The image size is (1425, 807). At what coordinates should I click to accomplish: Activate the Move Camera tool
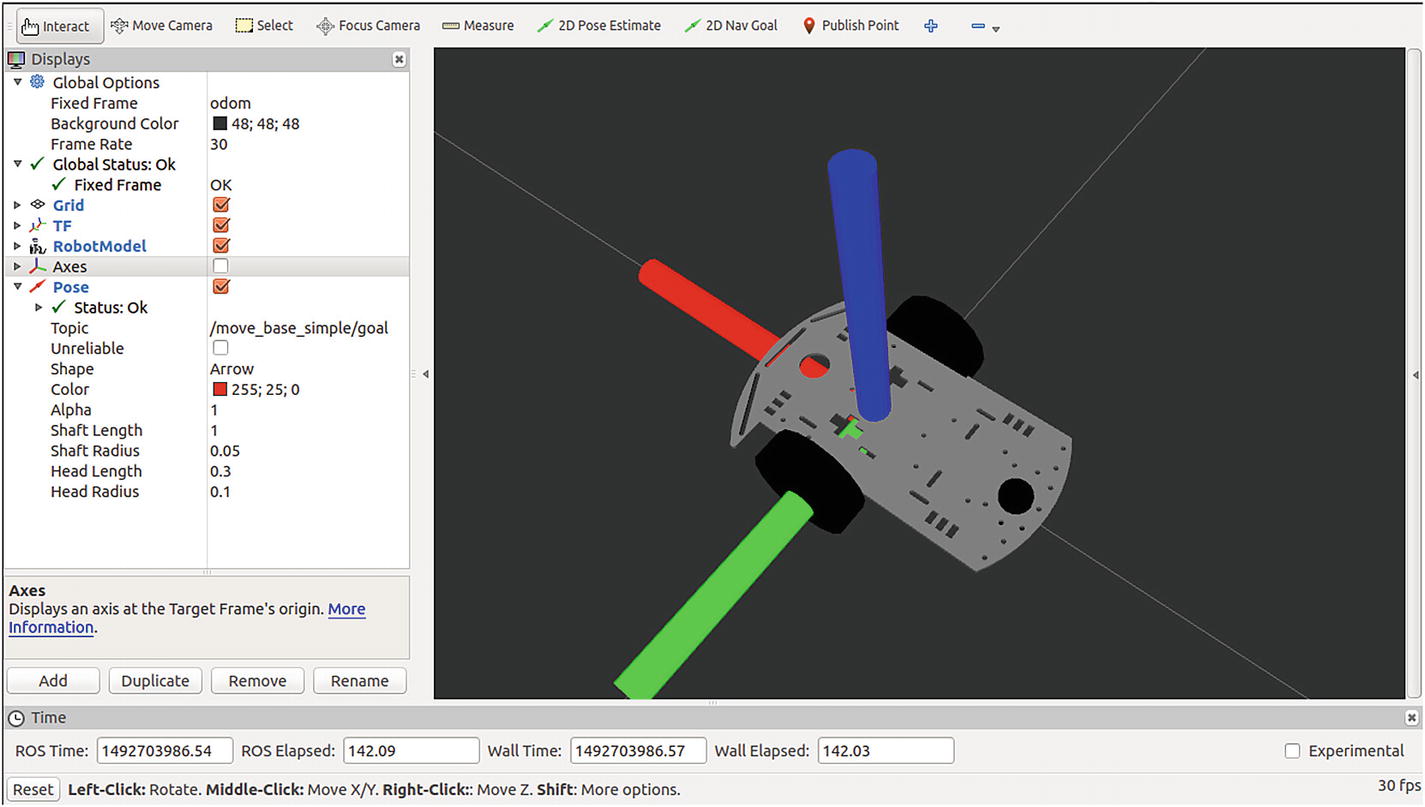(x=162, y=26)
